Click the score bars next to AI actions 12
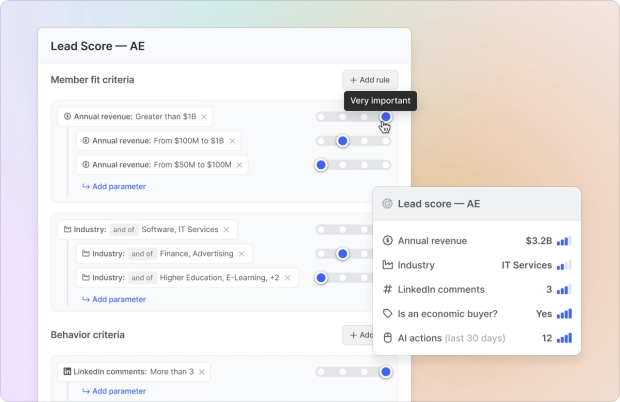Image resolution: width=620 pixels, height=402 pixels. (564, 338)
